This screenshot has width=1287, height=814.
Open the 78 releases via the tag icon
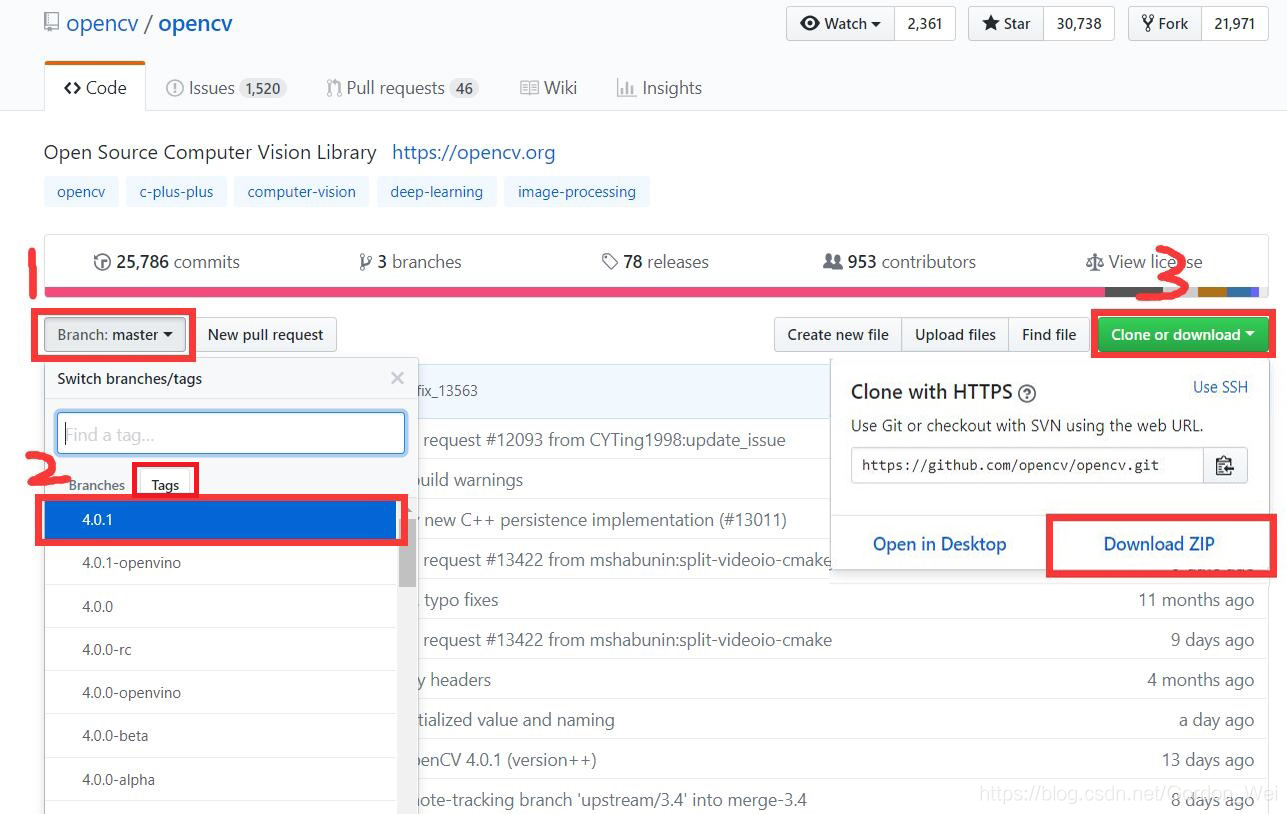point(611,261)
